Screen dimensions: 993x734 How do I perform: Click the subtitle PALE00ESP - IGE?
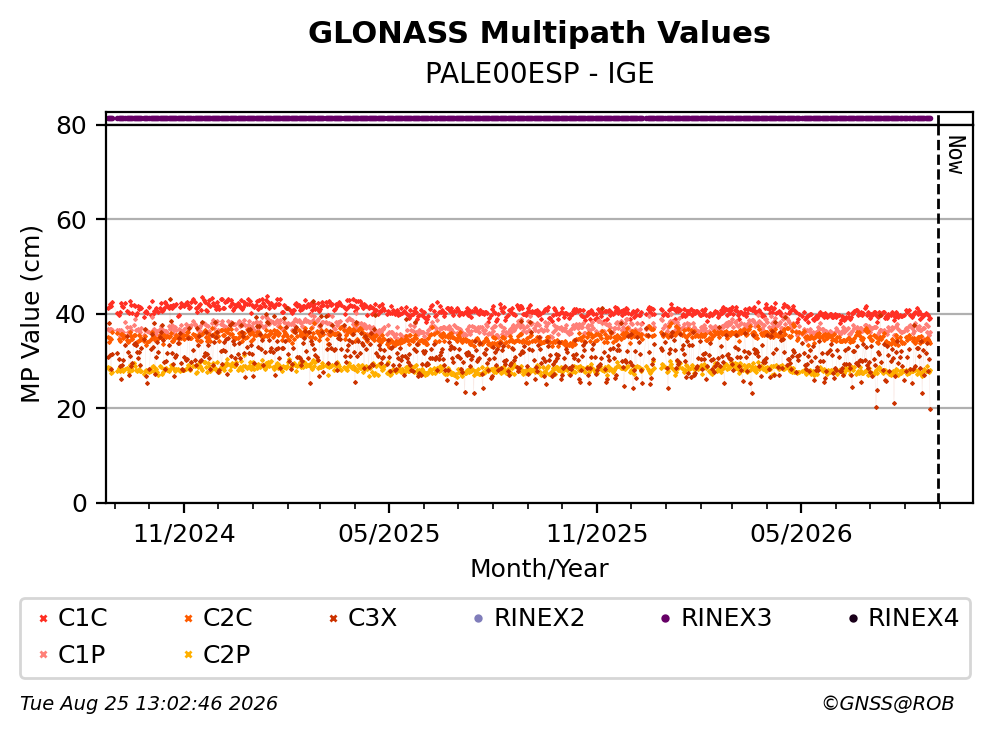click(539, 73)
